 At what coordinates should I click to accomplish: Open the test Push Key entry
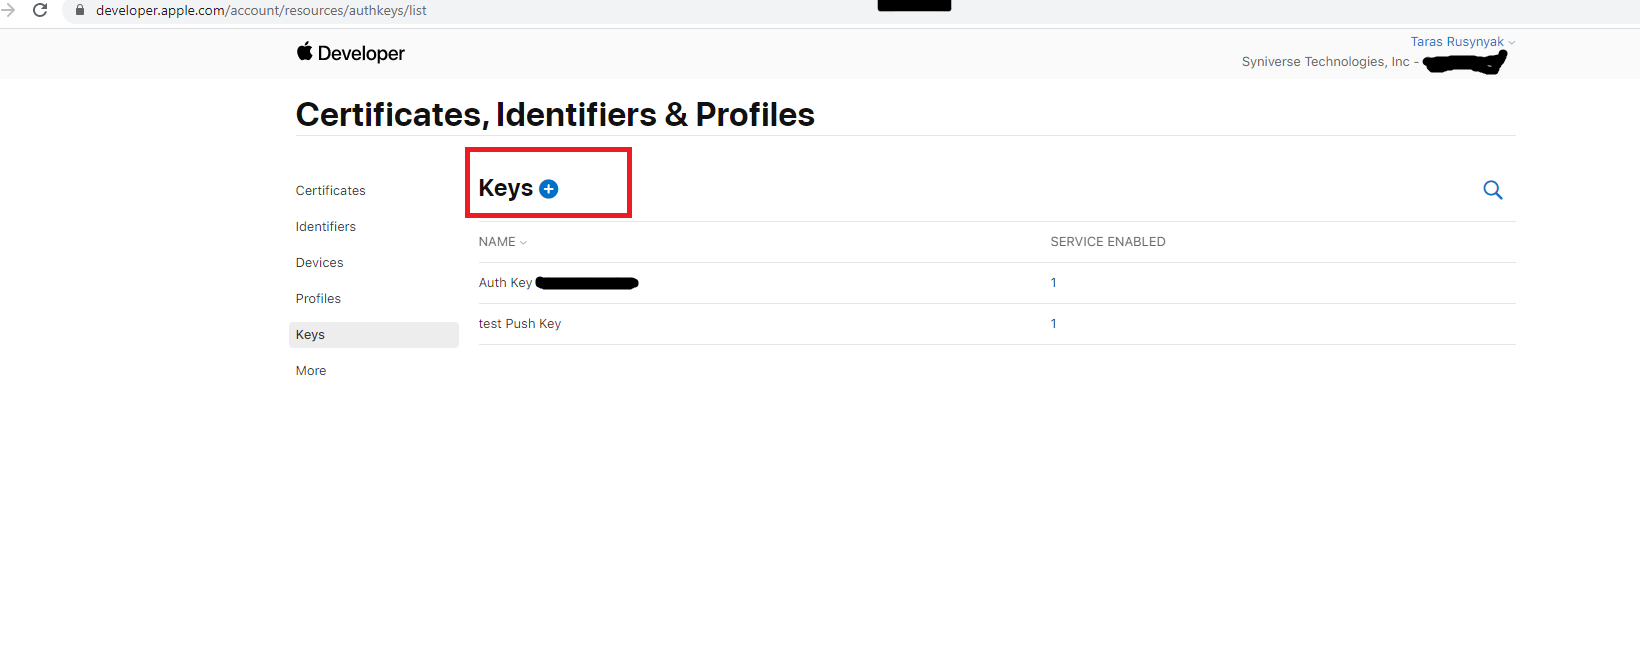coord(520,324)
